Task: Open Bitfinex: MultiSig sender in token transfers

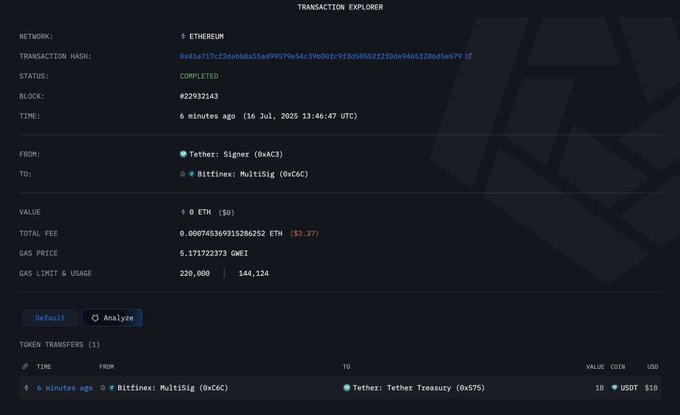Action: [x=173, y=388]
